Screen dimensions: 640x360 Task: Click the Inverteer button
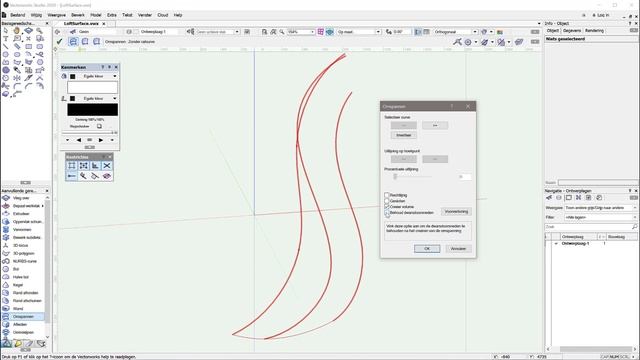click(404, 135)
